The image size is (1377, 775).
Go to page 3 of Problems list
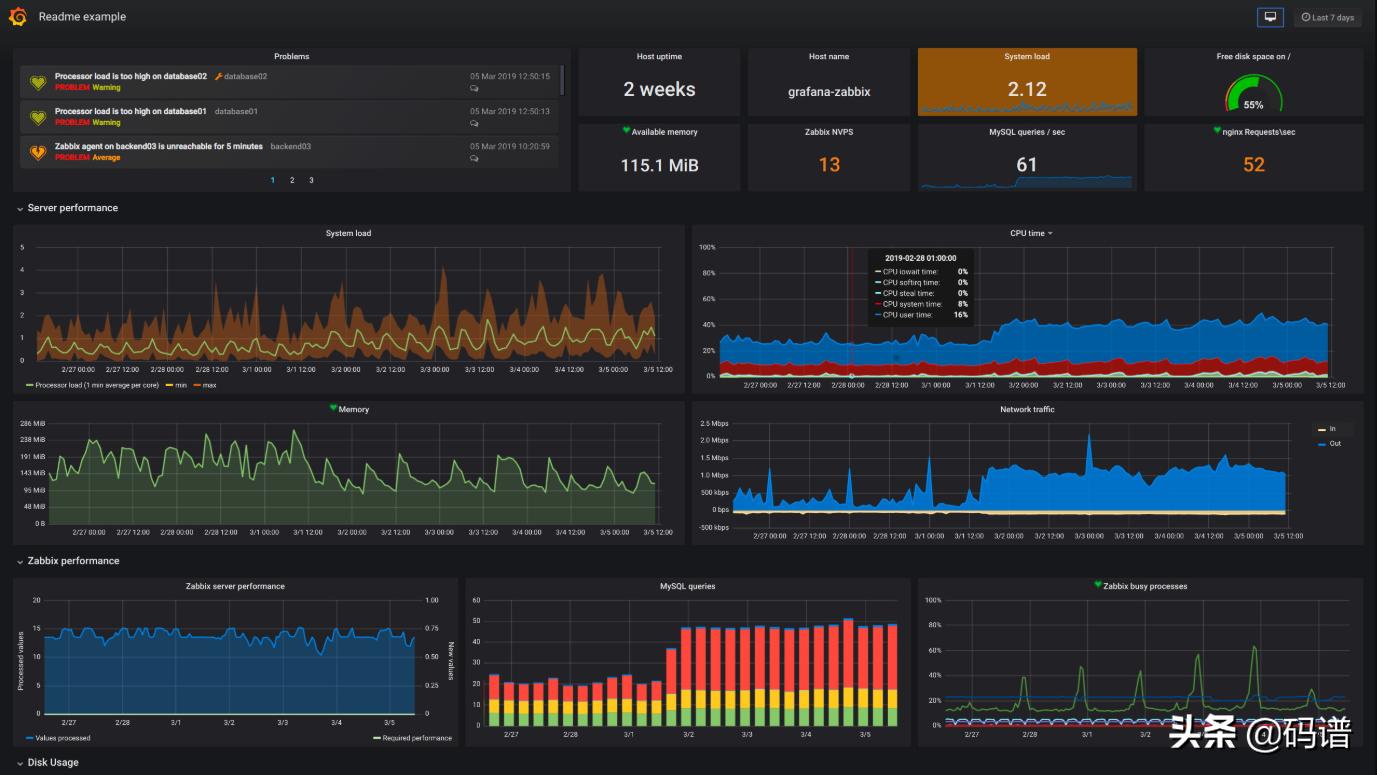tap(311, 180)
